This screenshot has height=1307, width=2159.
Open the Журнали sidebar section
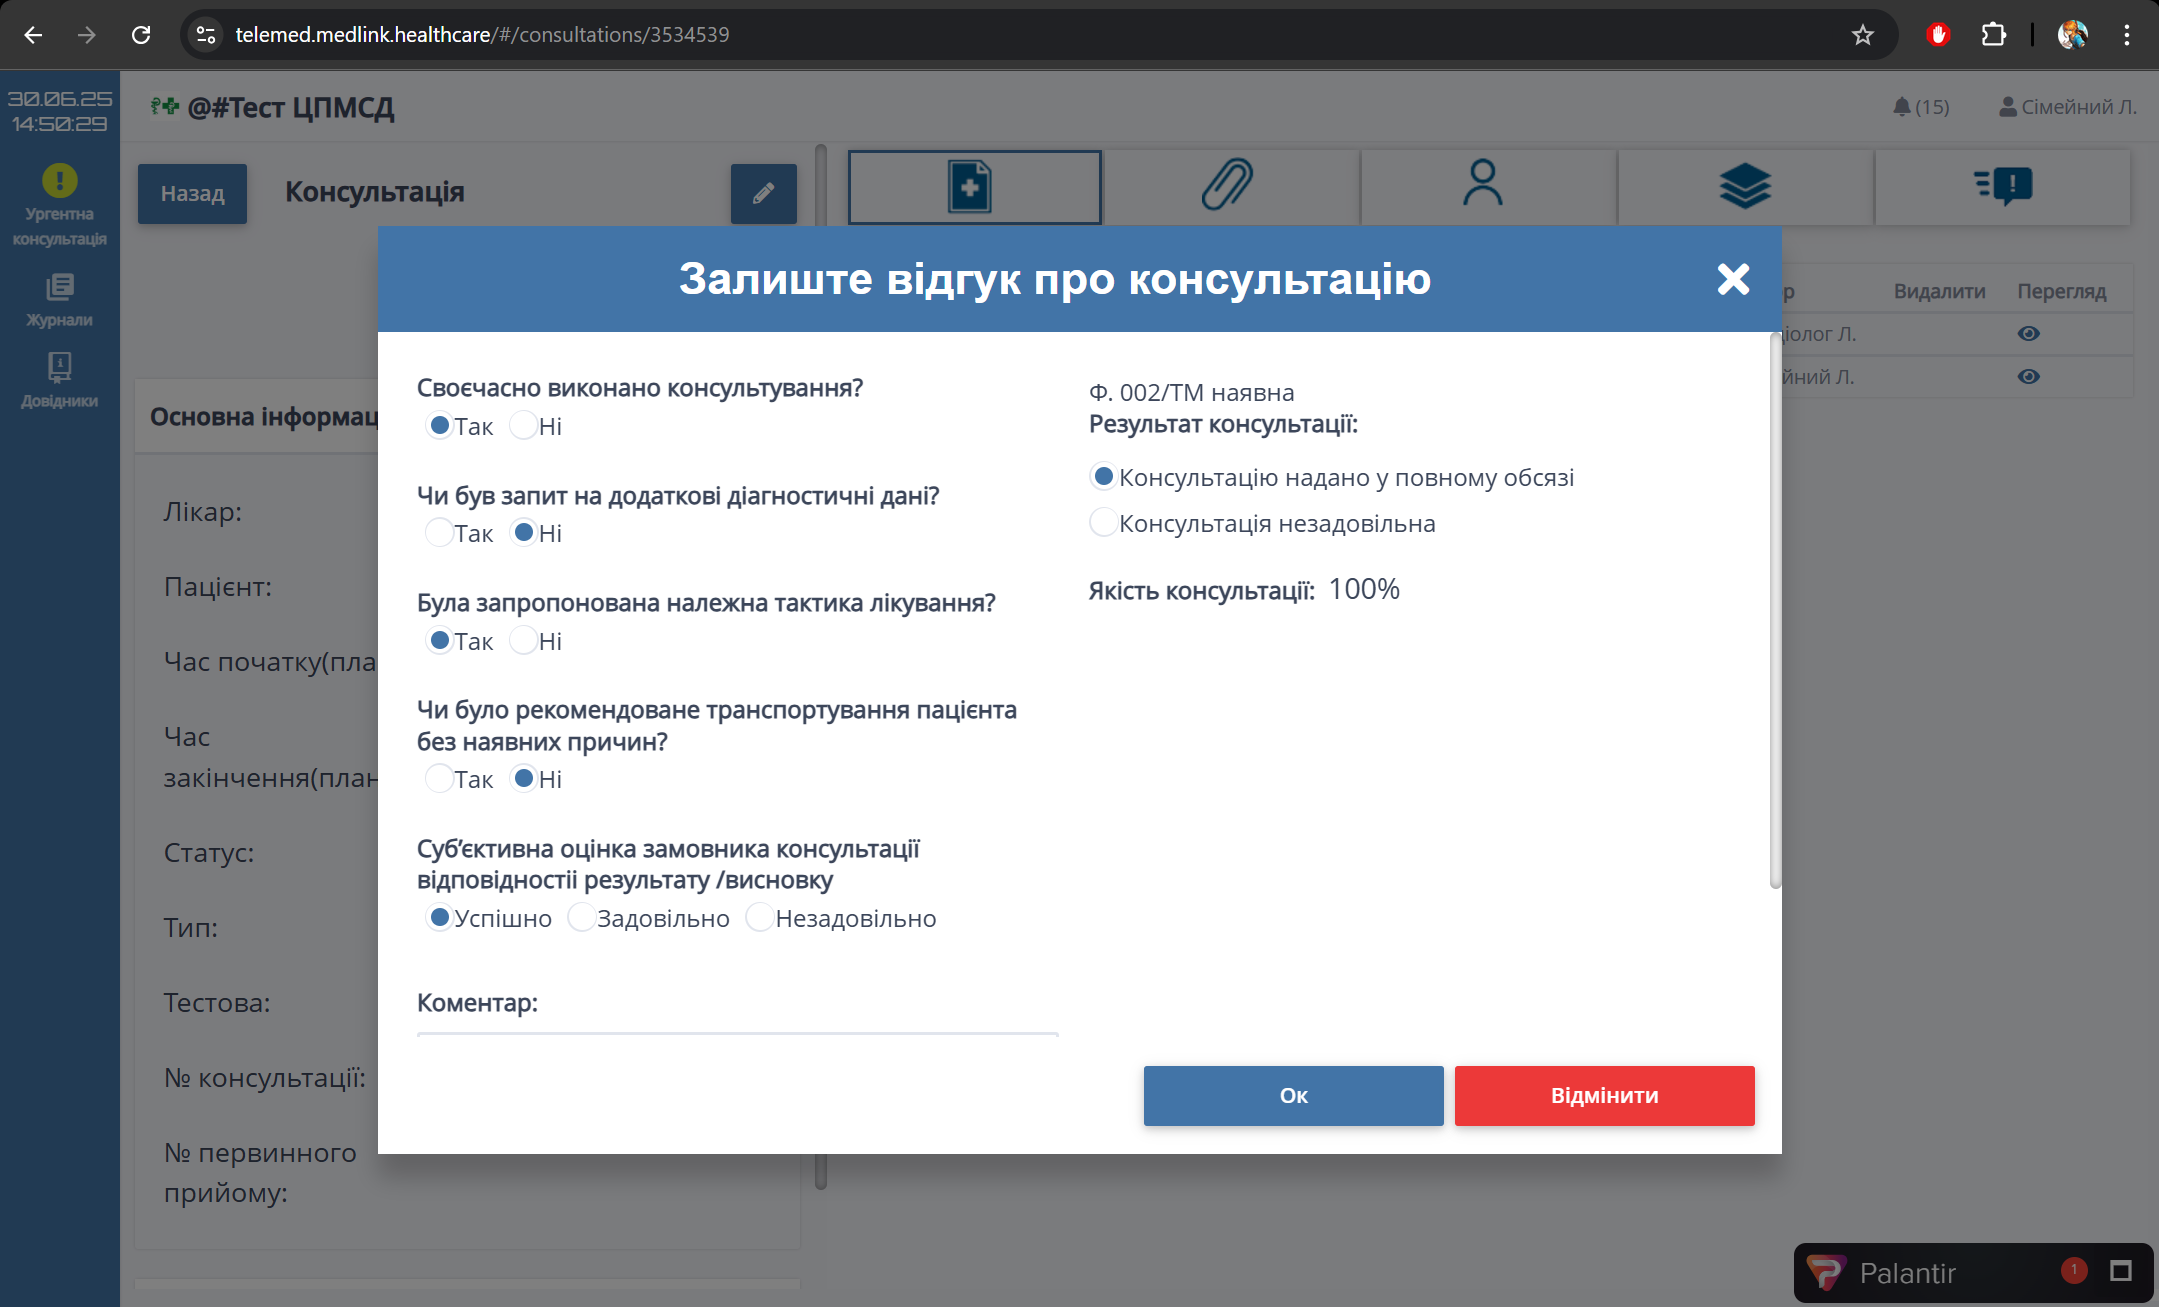(x=59, y=300)
